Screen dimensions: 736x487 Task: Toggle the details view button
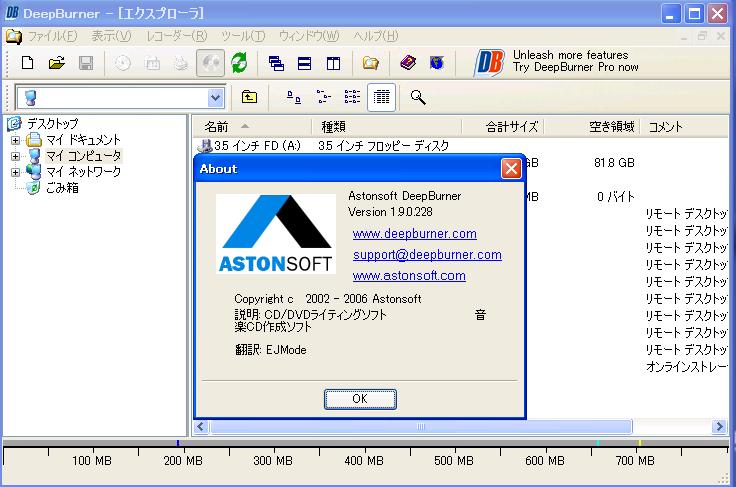pyautogui.click(x=381, y=97)
